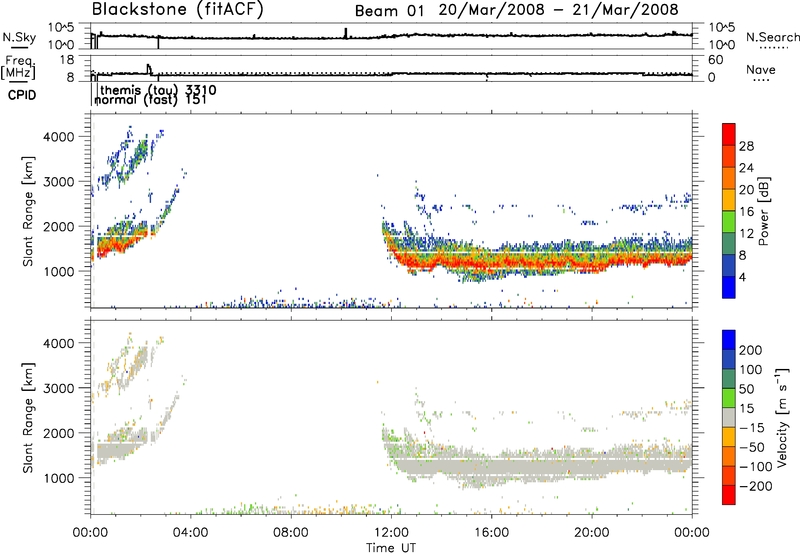Click the 'themis (tau) 3310' CPID entry

[159, 90]
